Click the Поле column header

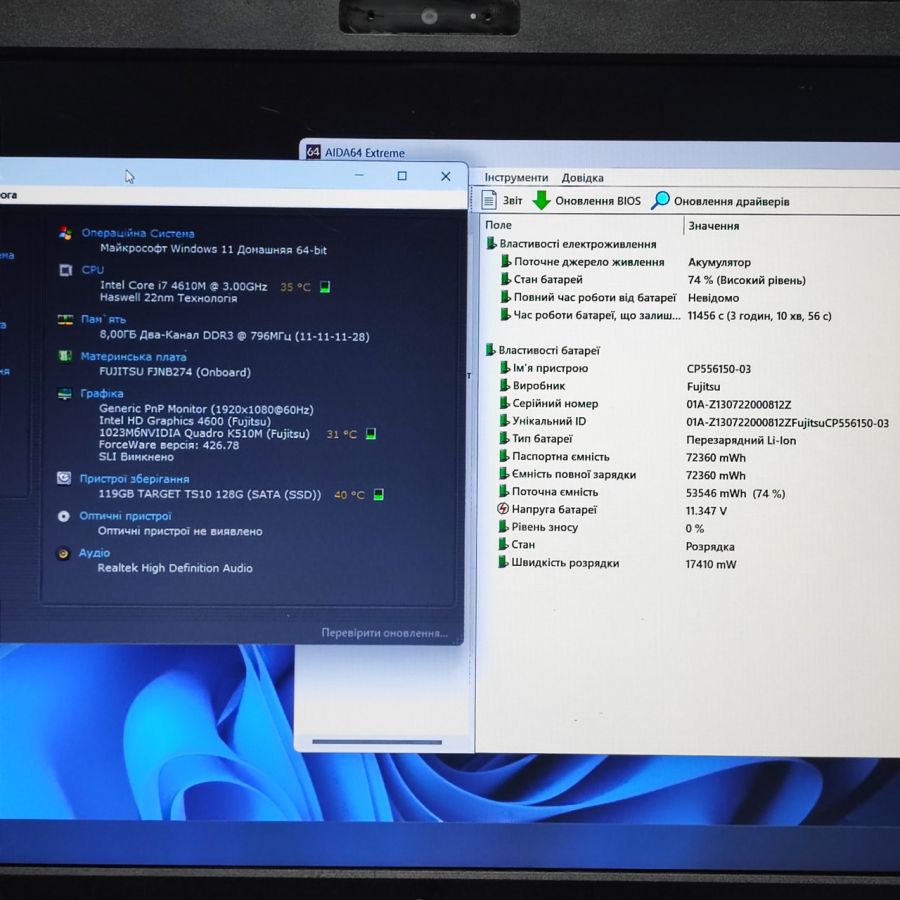point(498,225)
